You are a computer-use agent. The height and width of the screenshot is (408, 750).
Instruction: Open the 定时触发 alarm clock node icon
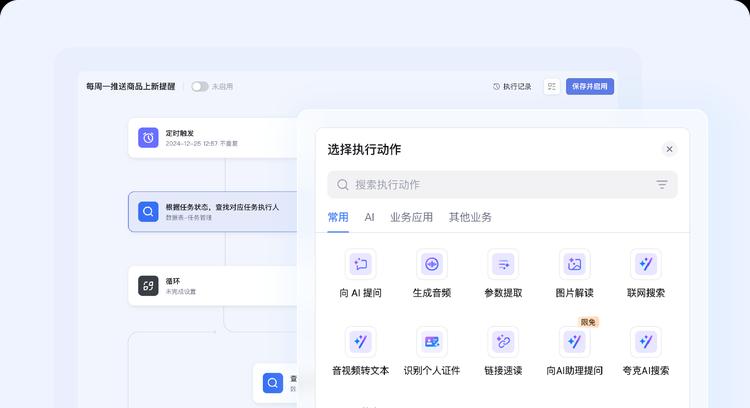click(148, 138)
